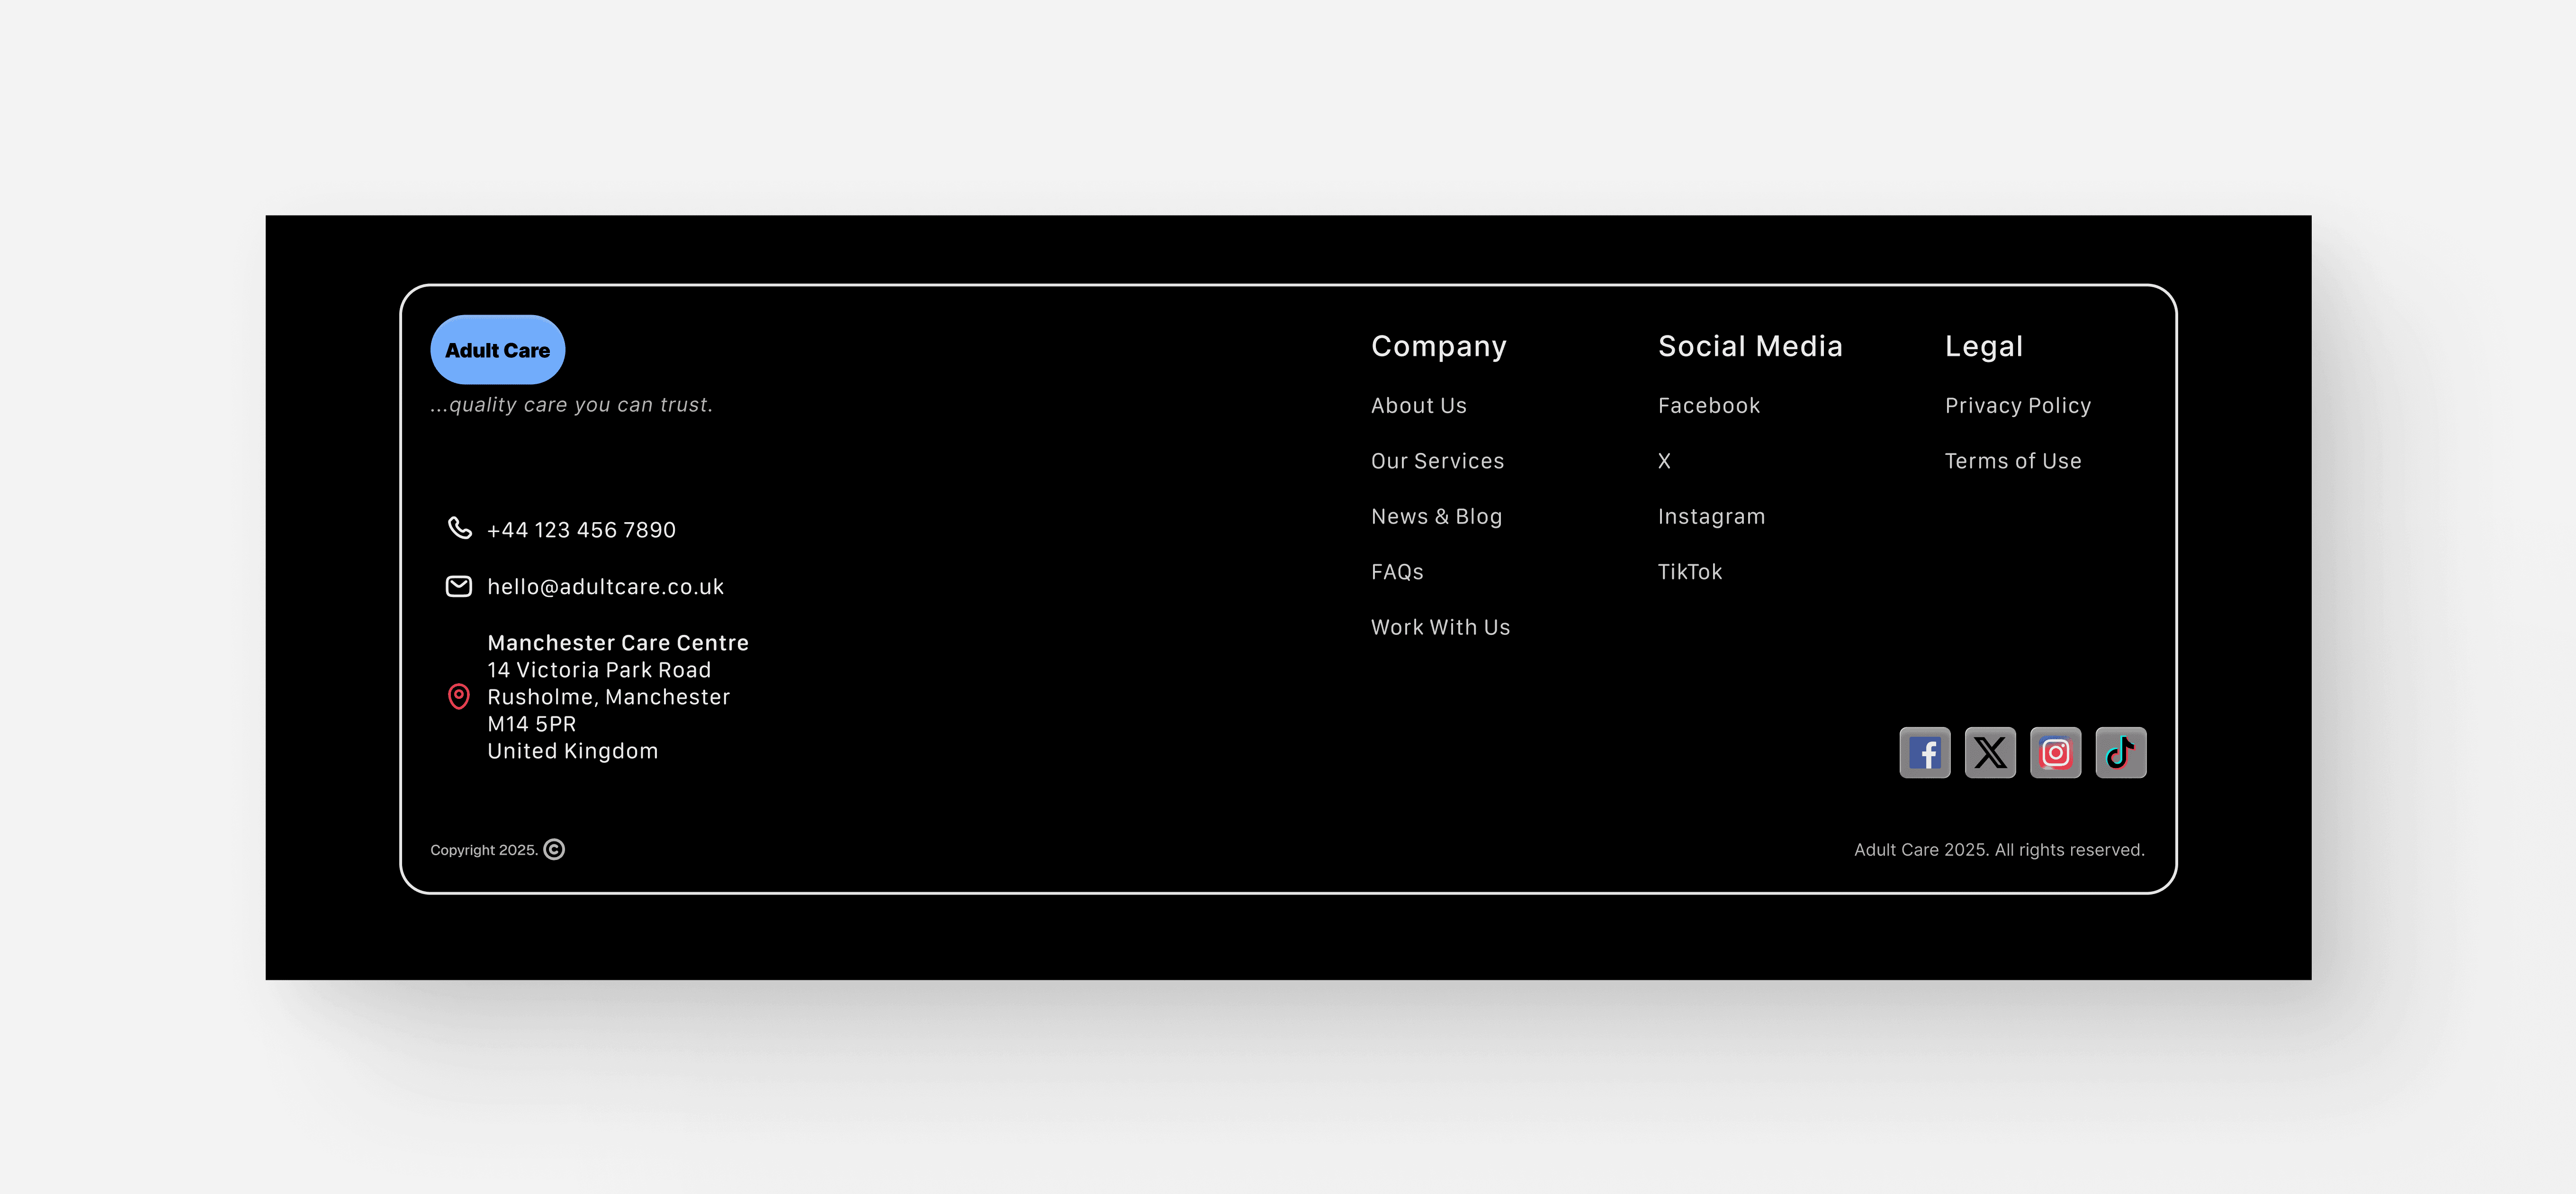This screenshot has width=2576, height=1194.
Task: Click the envelope email icon
Action: (x=458, y=586)
